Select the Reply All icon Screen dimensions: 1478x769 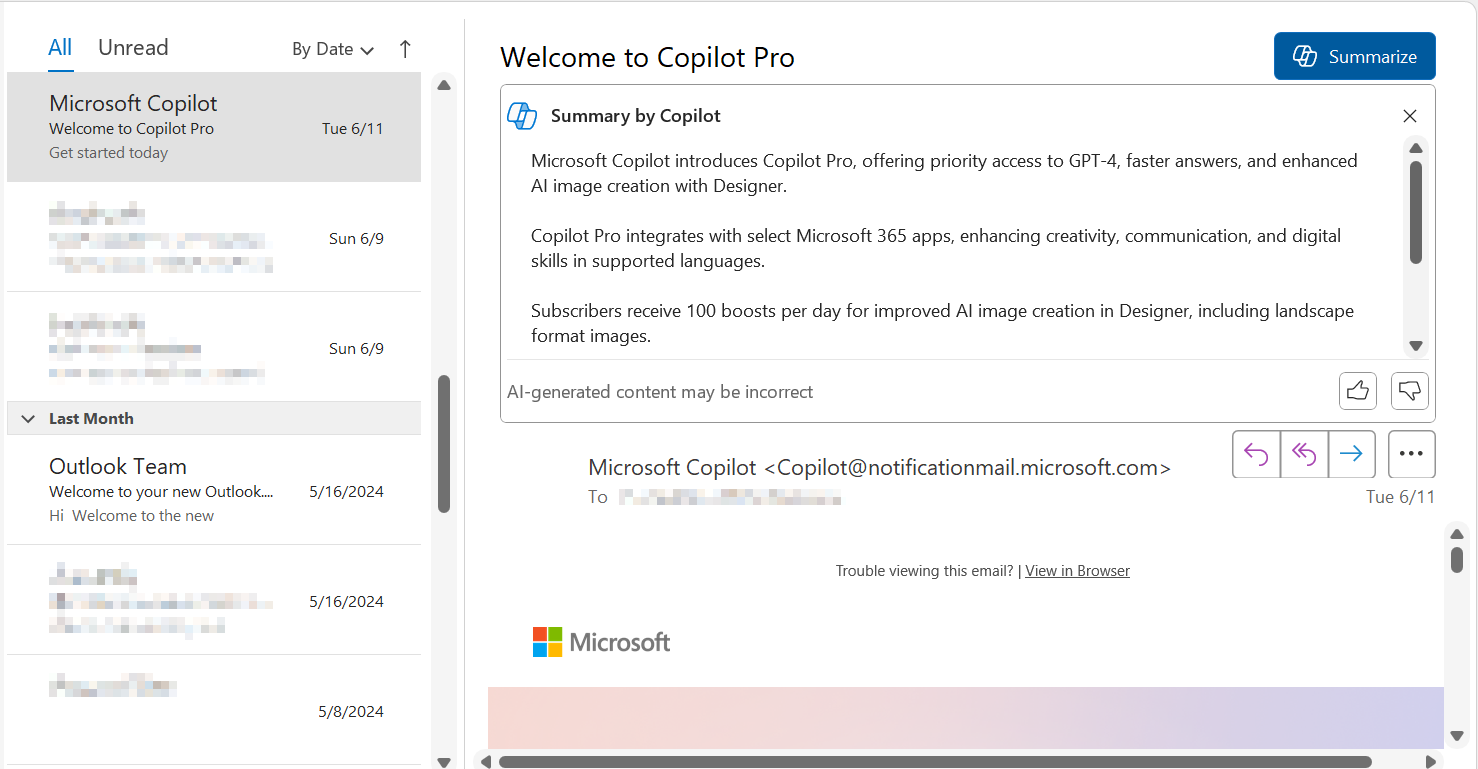(x=1304, y=454)
